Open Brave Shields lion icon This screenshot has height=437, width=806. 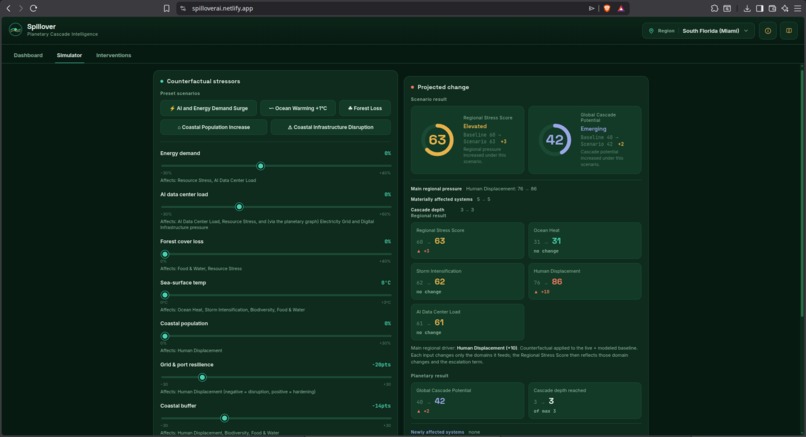click(x=607, y=8)
